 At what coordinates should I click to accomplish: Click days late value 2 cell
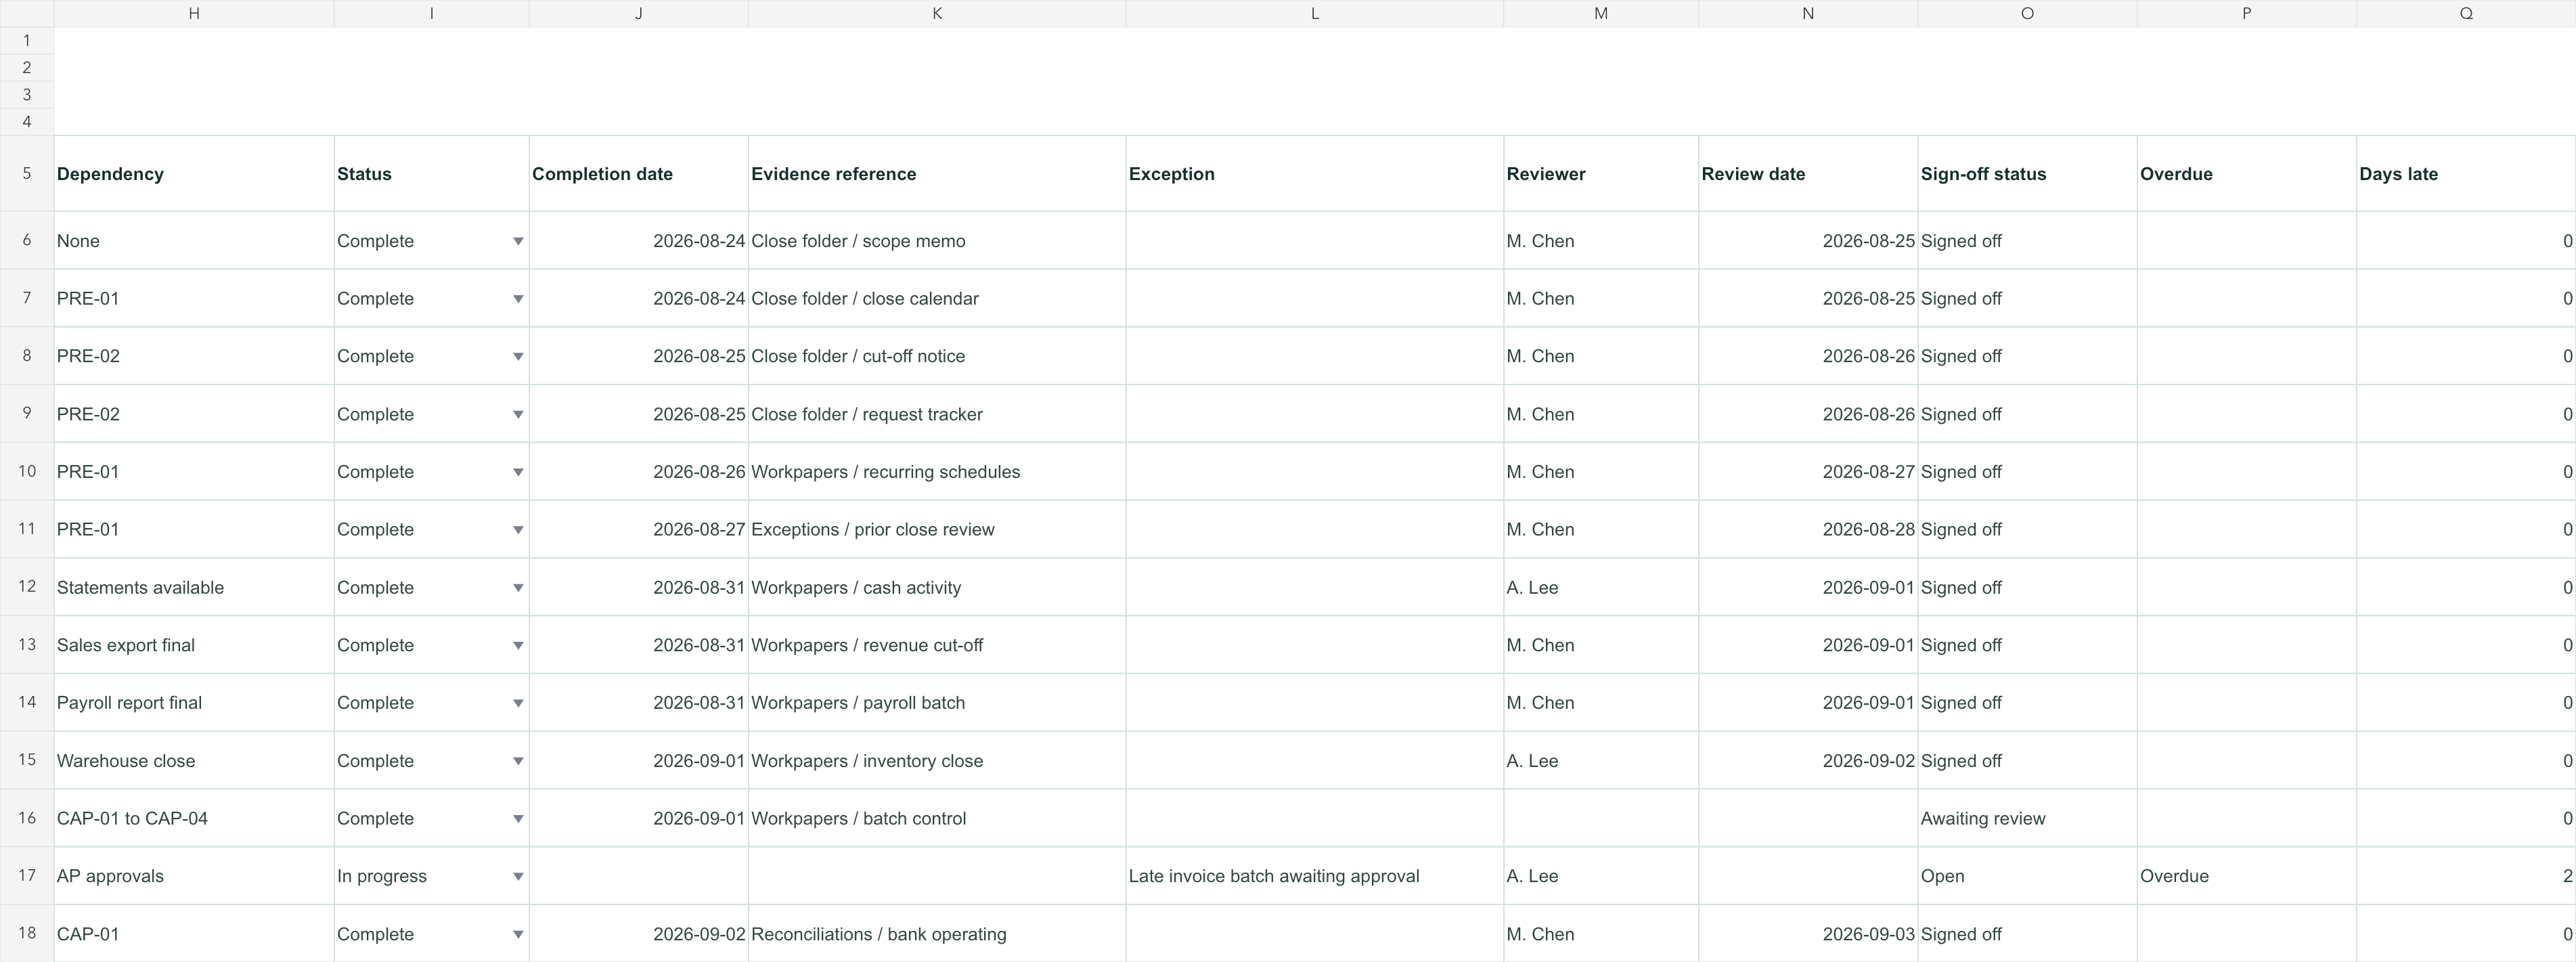tap(2466, 876)
